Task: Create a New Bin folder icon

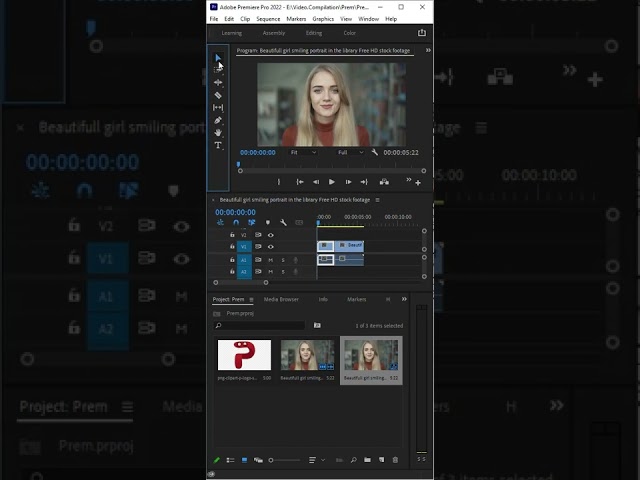Action: (x=367, y=460)
